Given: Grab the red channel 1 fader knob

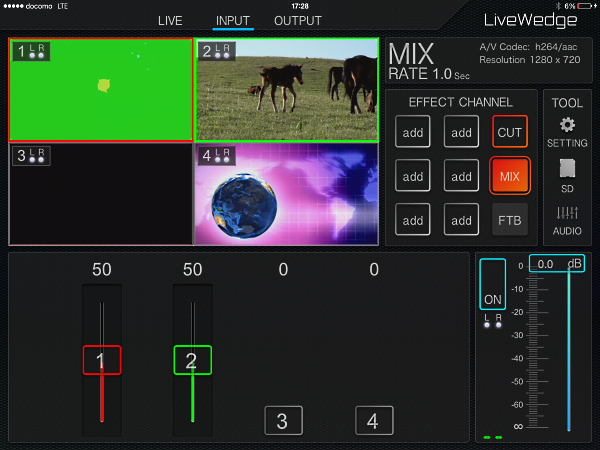Looking at the screenshot, I should (102, 360).
